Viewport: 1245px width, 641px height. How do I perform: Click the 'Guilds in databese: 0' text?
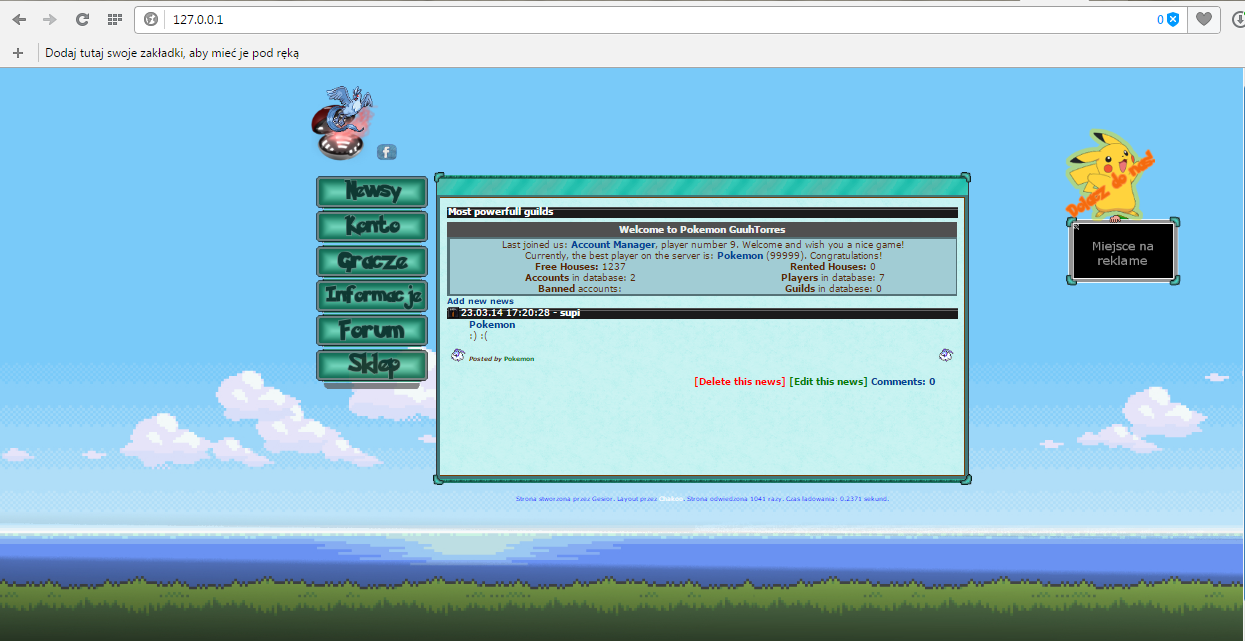(833, 289)
